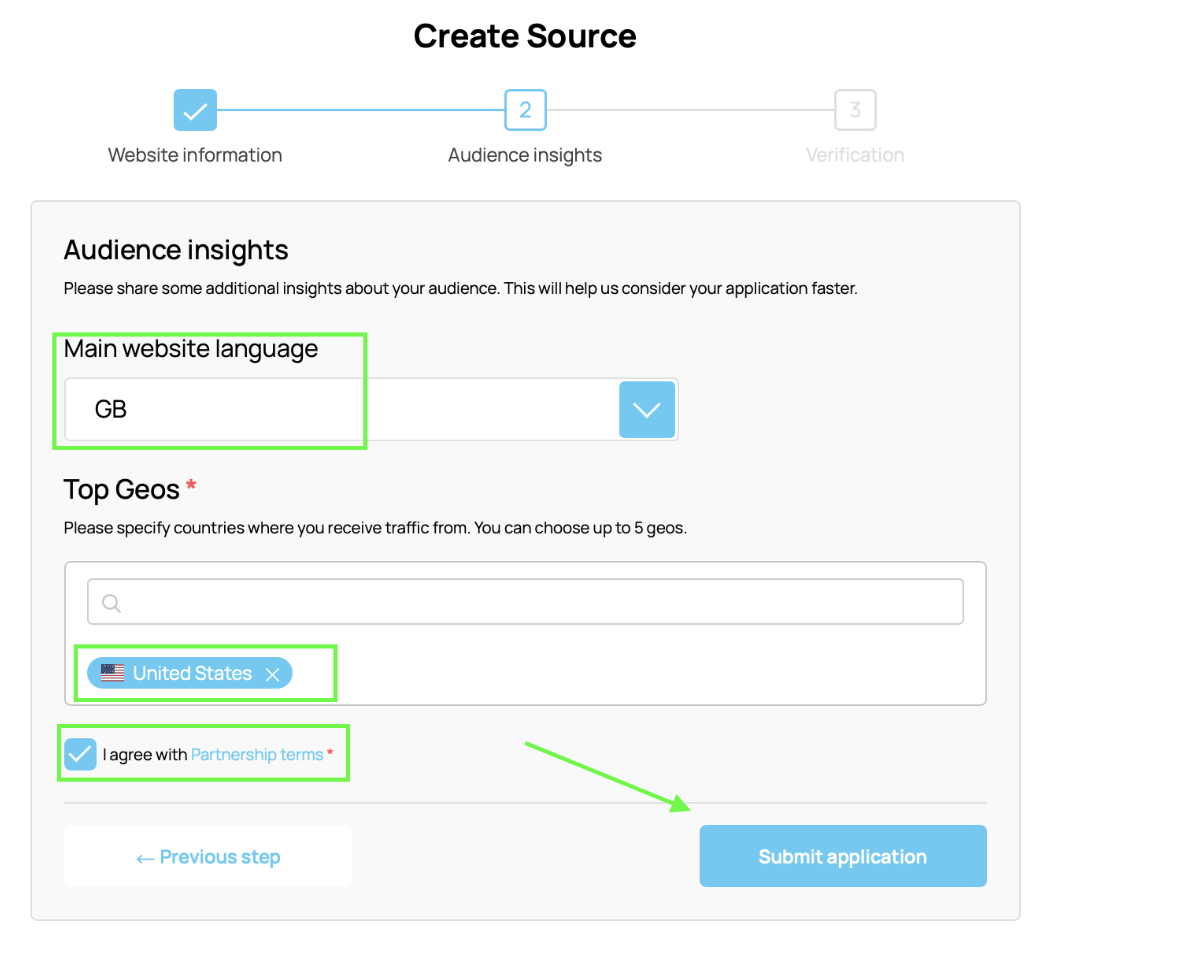The width and height of the screenshot is (1180, 966).
Task: Click the Website information step label
Action: tap(195, 155)
